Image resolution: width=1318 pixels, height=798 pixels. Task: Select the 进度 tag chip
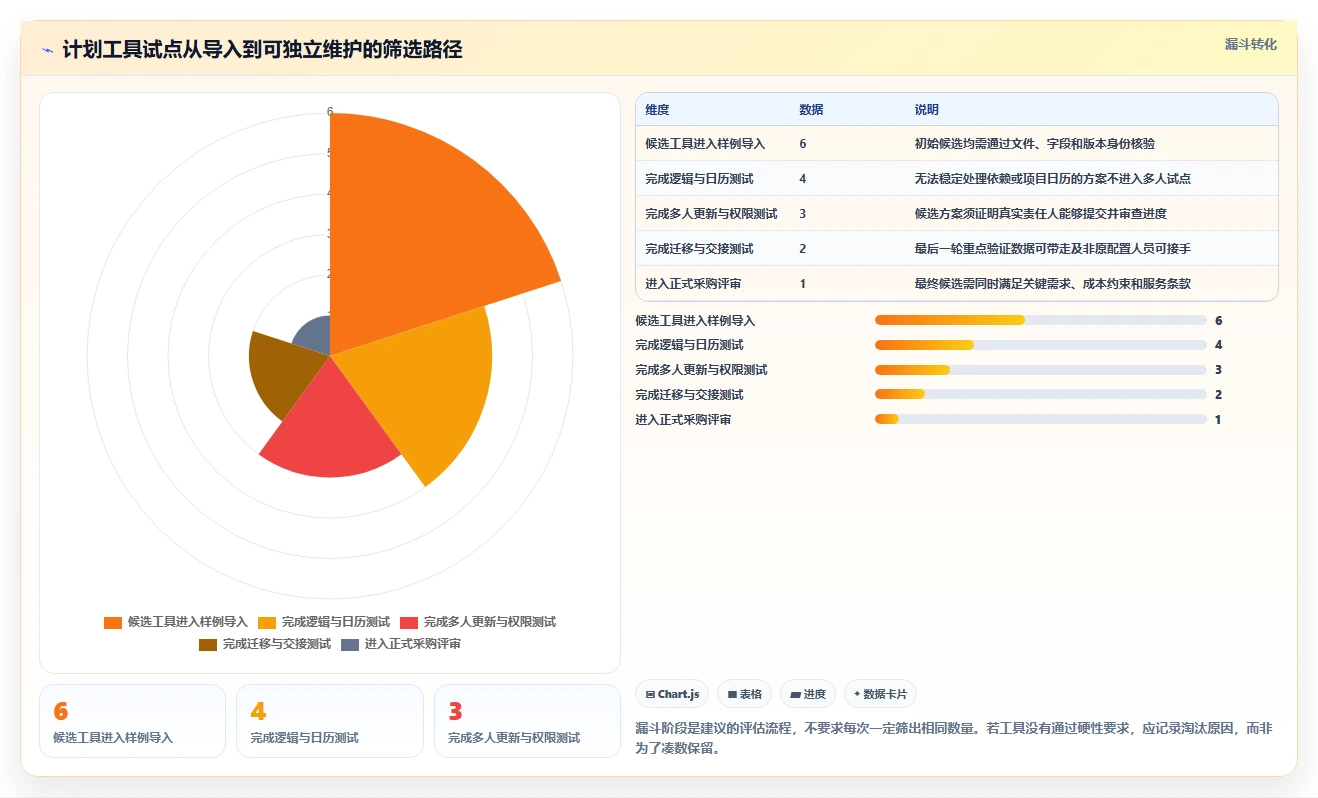point(808,694)
